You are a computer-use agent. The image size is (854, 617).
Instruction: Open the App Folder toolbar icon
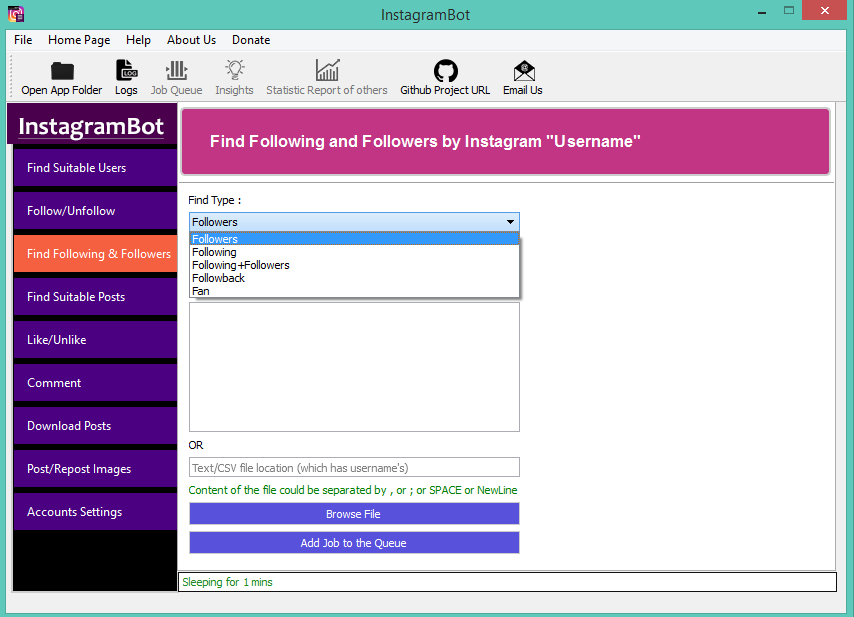pos(62,71)
